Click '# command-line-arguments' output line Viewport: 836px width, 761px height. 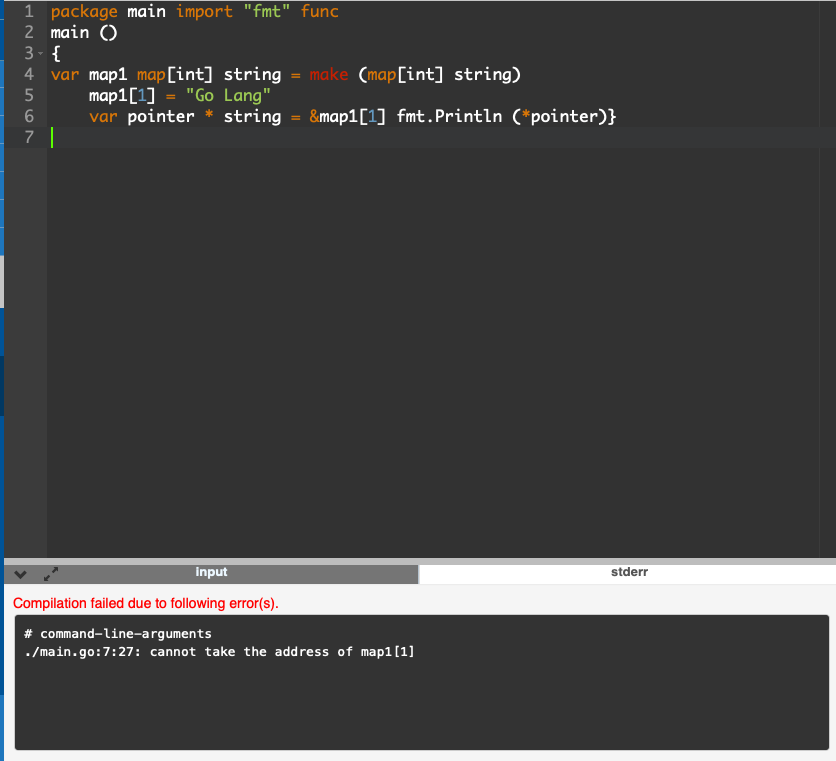point(118,634)
